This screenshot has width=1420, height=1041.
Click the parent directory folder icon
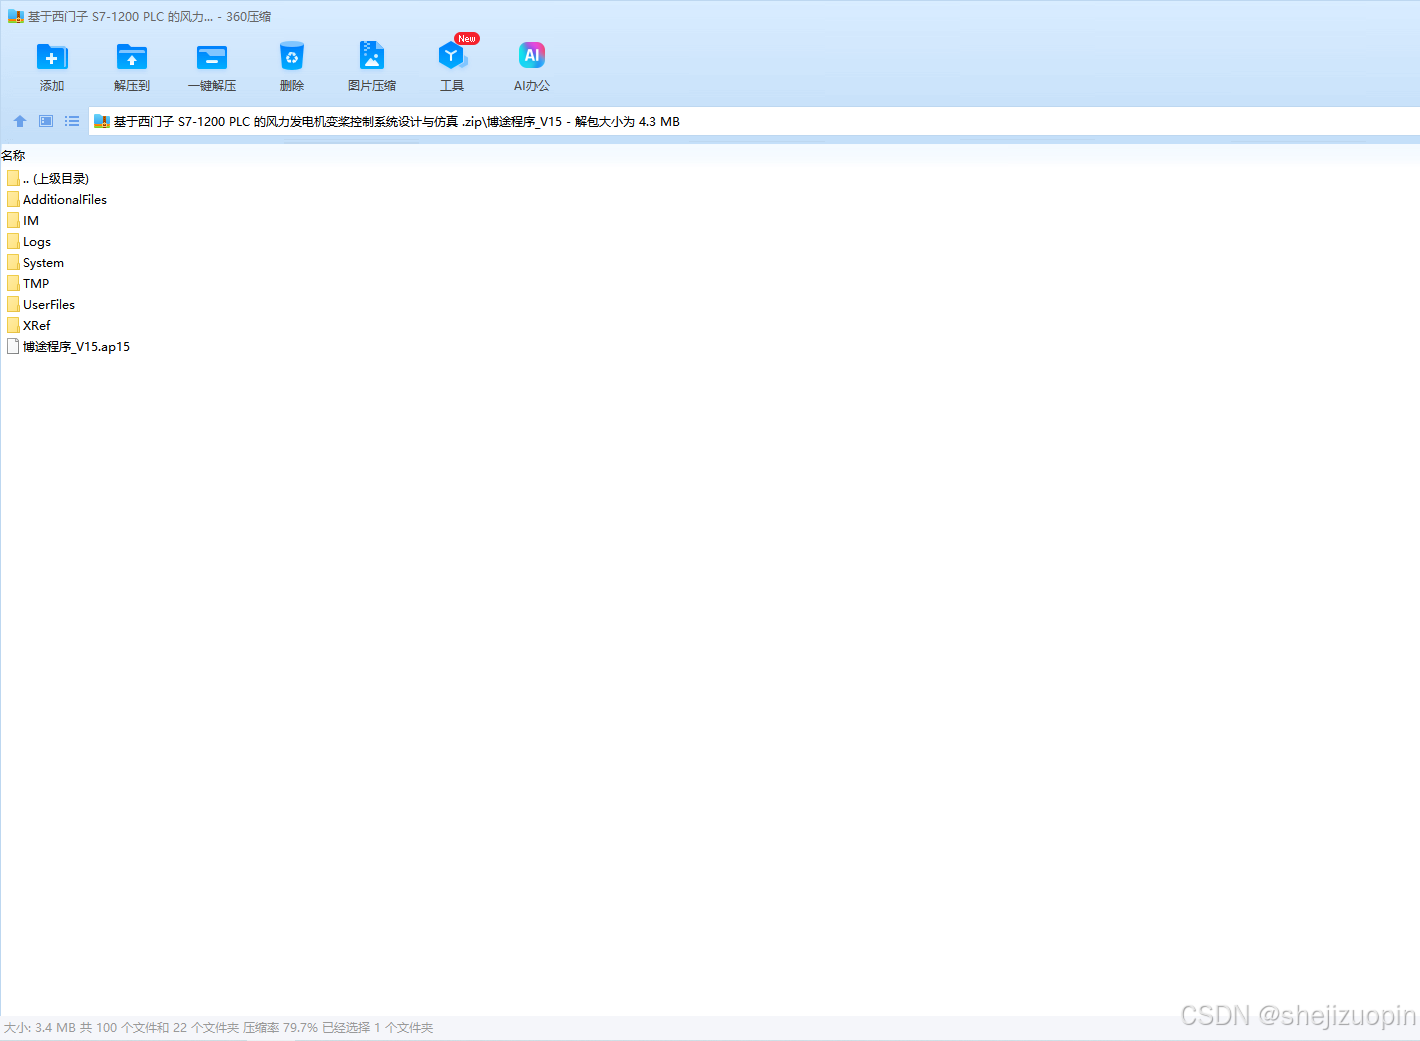tap(13, 178)
